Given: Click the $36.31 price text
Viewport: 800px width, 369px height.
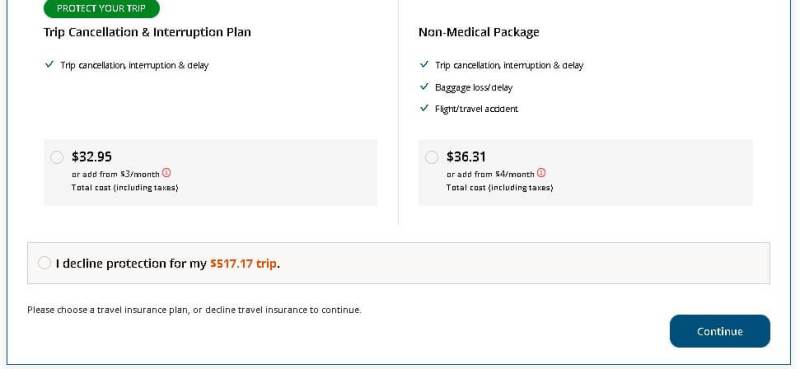Looking at the screenshot, I should point(466,157).
